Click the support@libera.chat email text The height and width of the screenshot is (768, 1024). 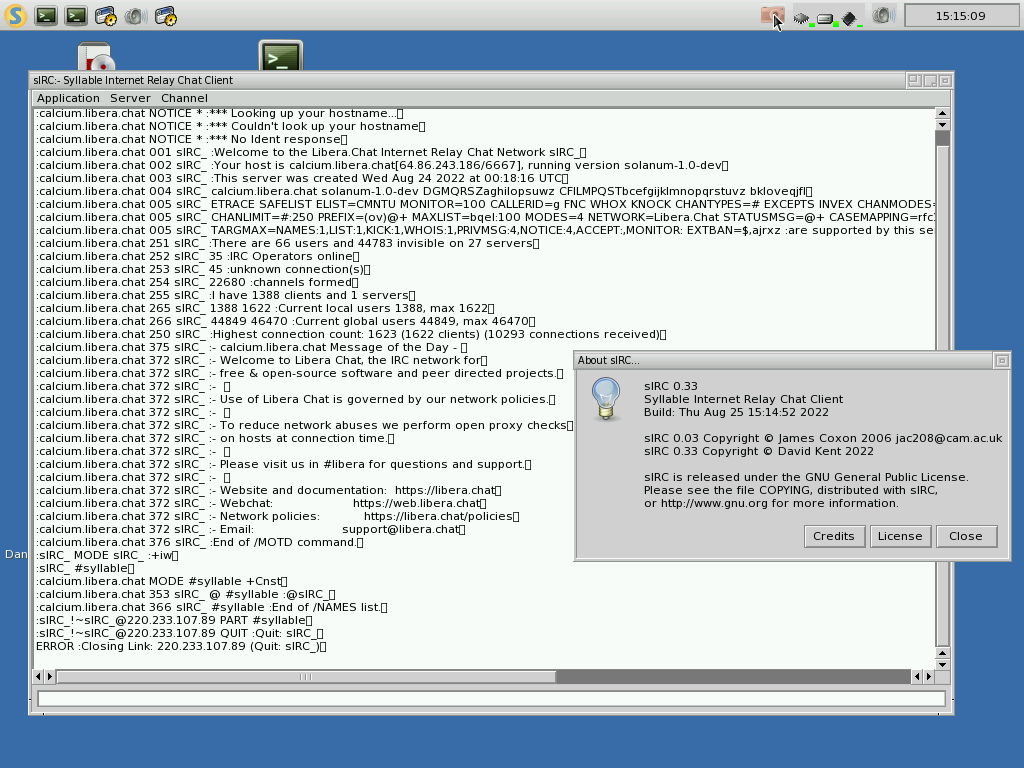pyautogui.click(x=400, y=530)
